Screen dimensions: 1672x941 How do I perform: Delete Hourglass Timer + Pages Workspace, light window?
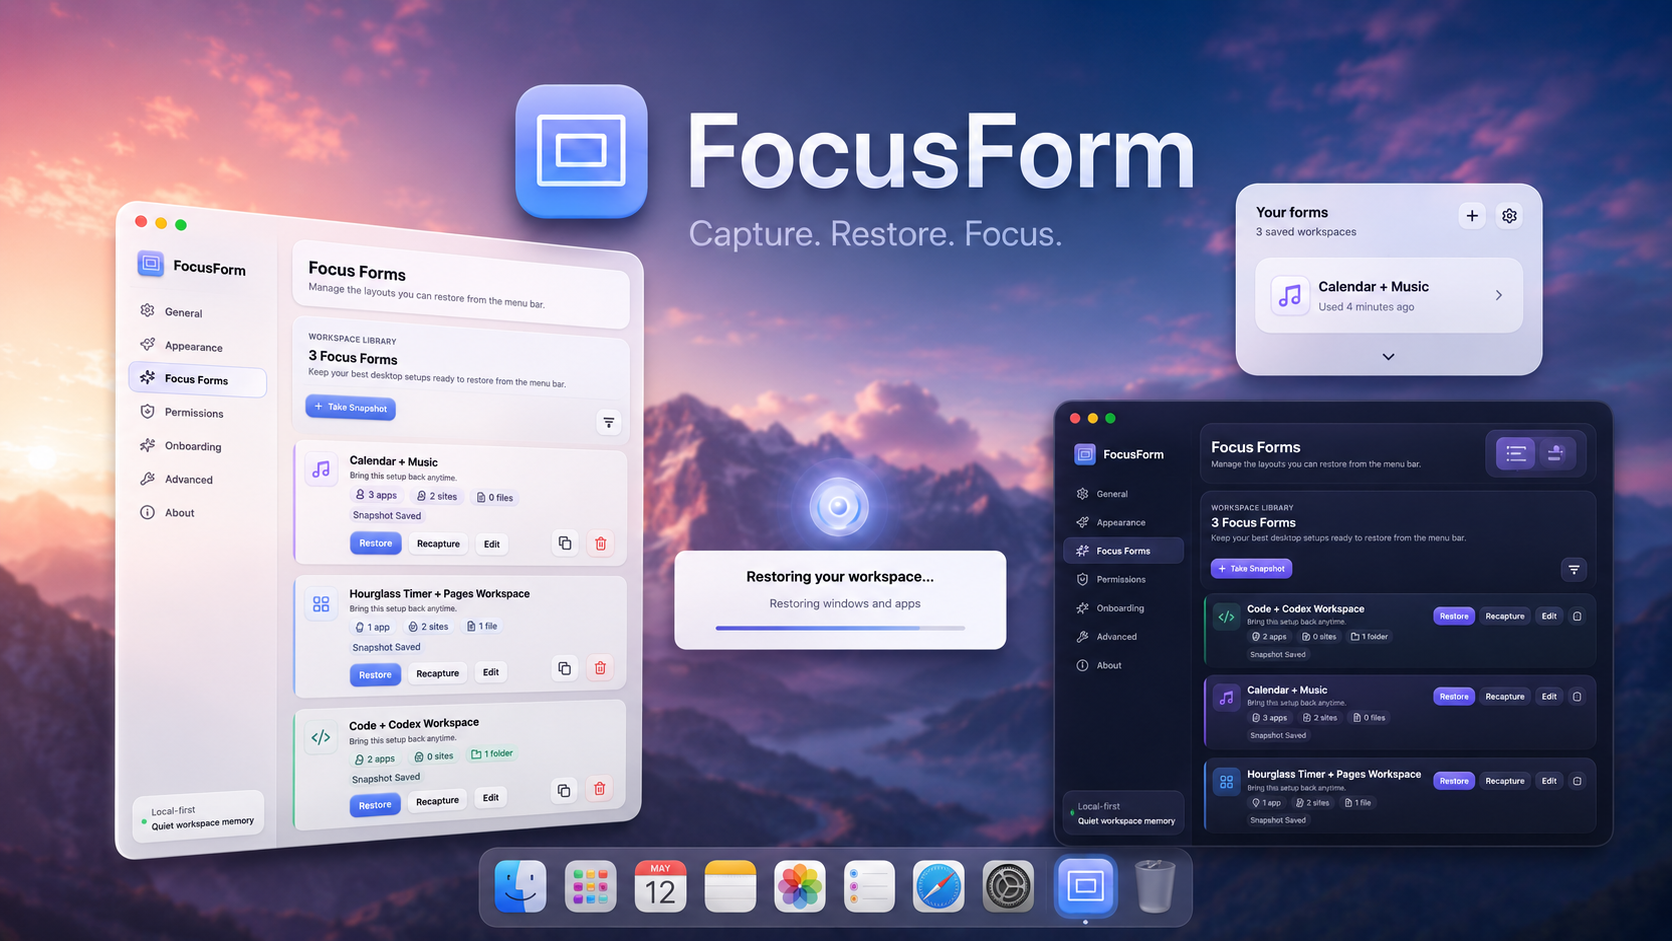(x=600, y=667)
